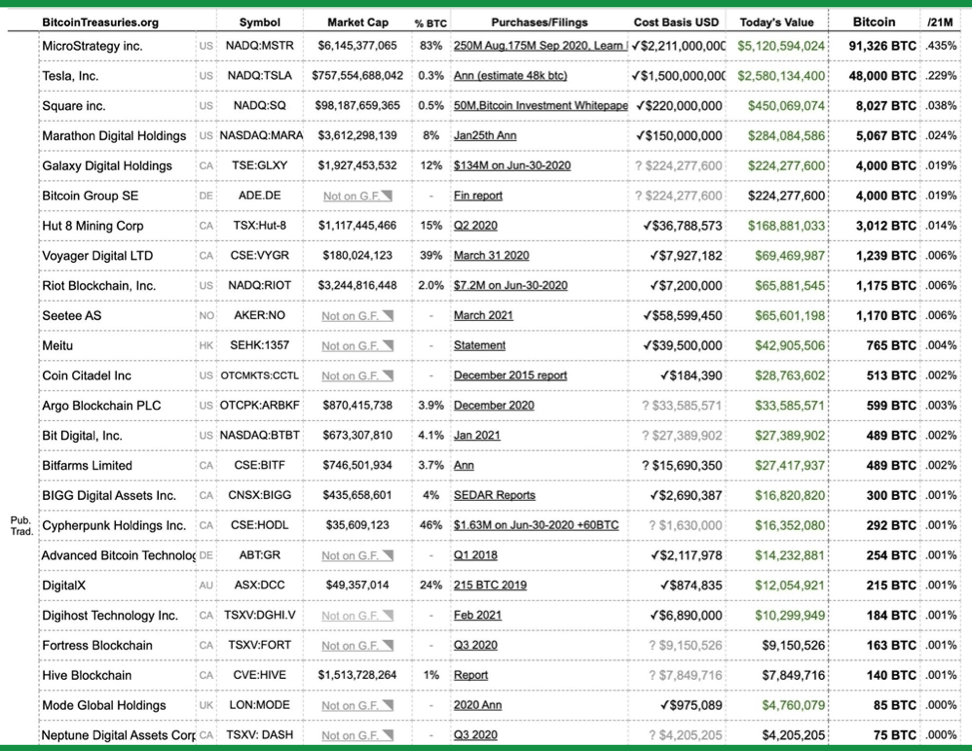972x751 pixels.
Task: Open Argo Blockchain December 2020 link
Action: (x=493, y=405)
